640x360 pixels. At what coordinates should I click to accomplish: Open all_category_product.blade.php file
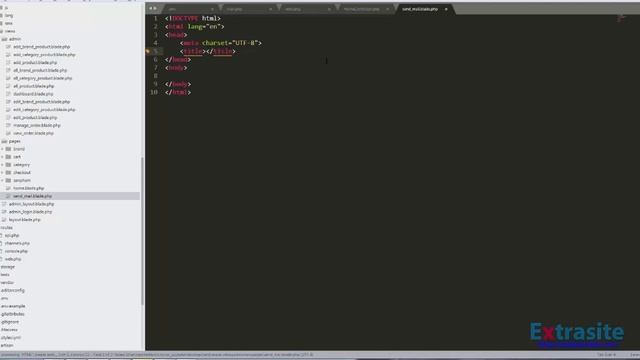tap(42, 78)
